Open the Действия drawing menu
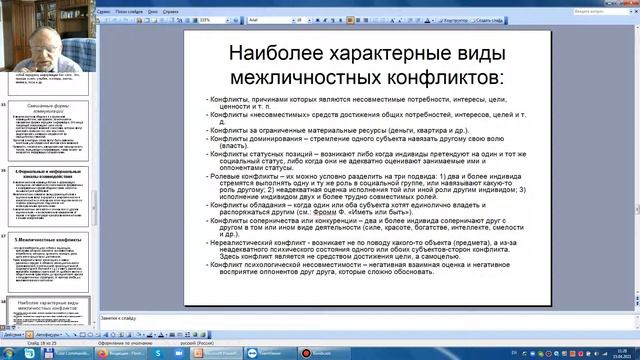The image size is (640, 360). click(x=13, y=335)
